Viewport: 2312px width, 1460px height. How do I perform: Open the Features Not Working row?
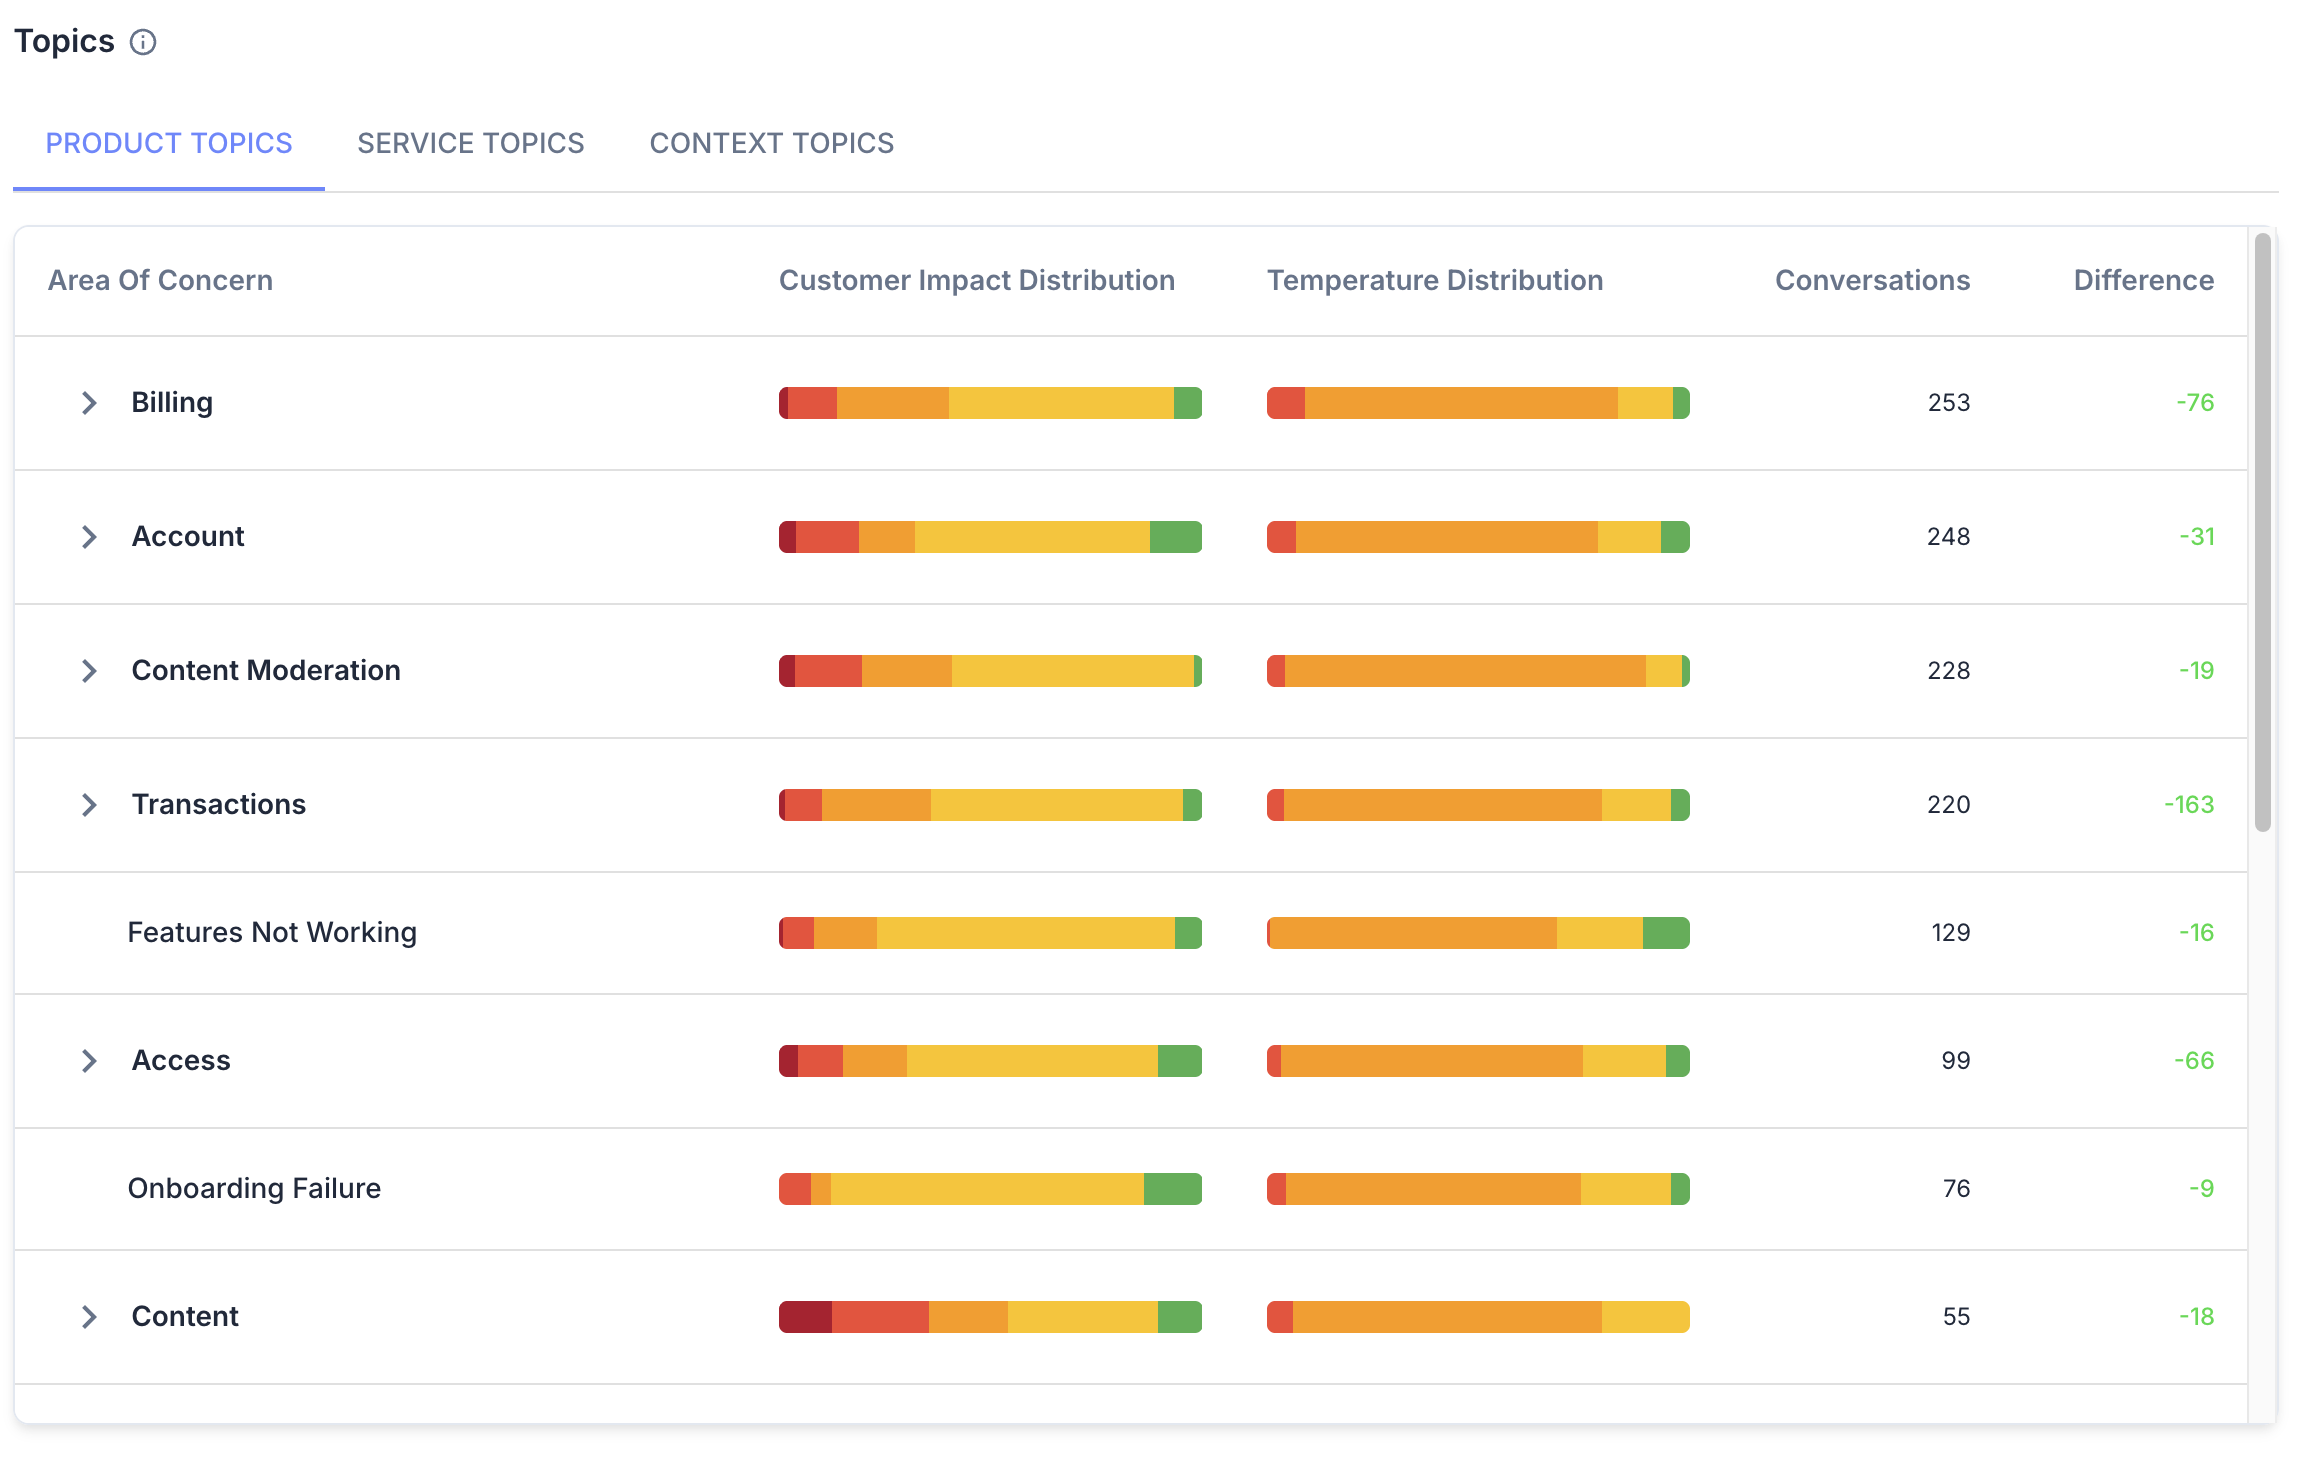pyautogui.click(x=1131, y=933)
